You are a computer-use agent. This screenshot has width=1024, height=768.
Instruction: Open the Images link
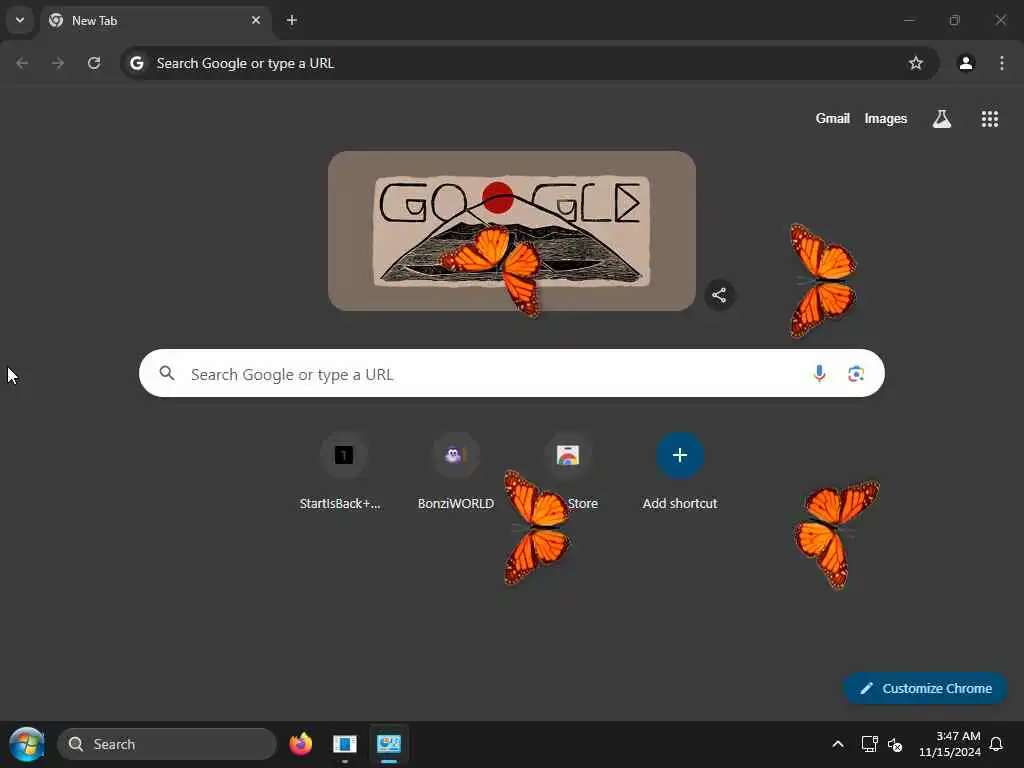(886, 118)
